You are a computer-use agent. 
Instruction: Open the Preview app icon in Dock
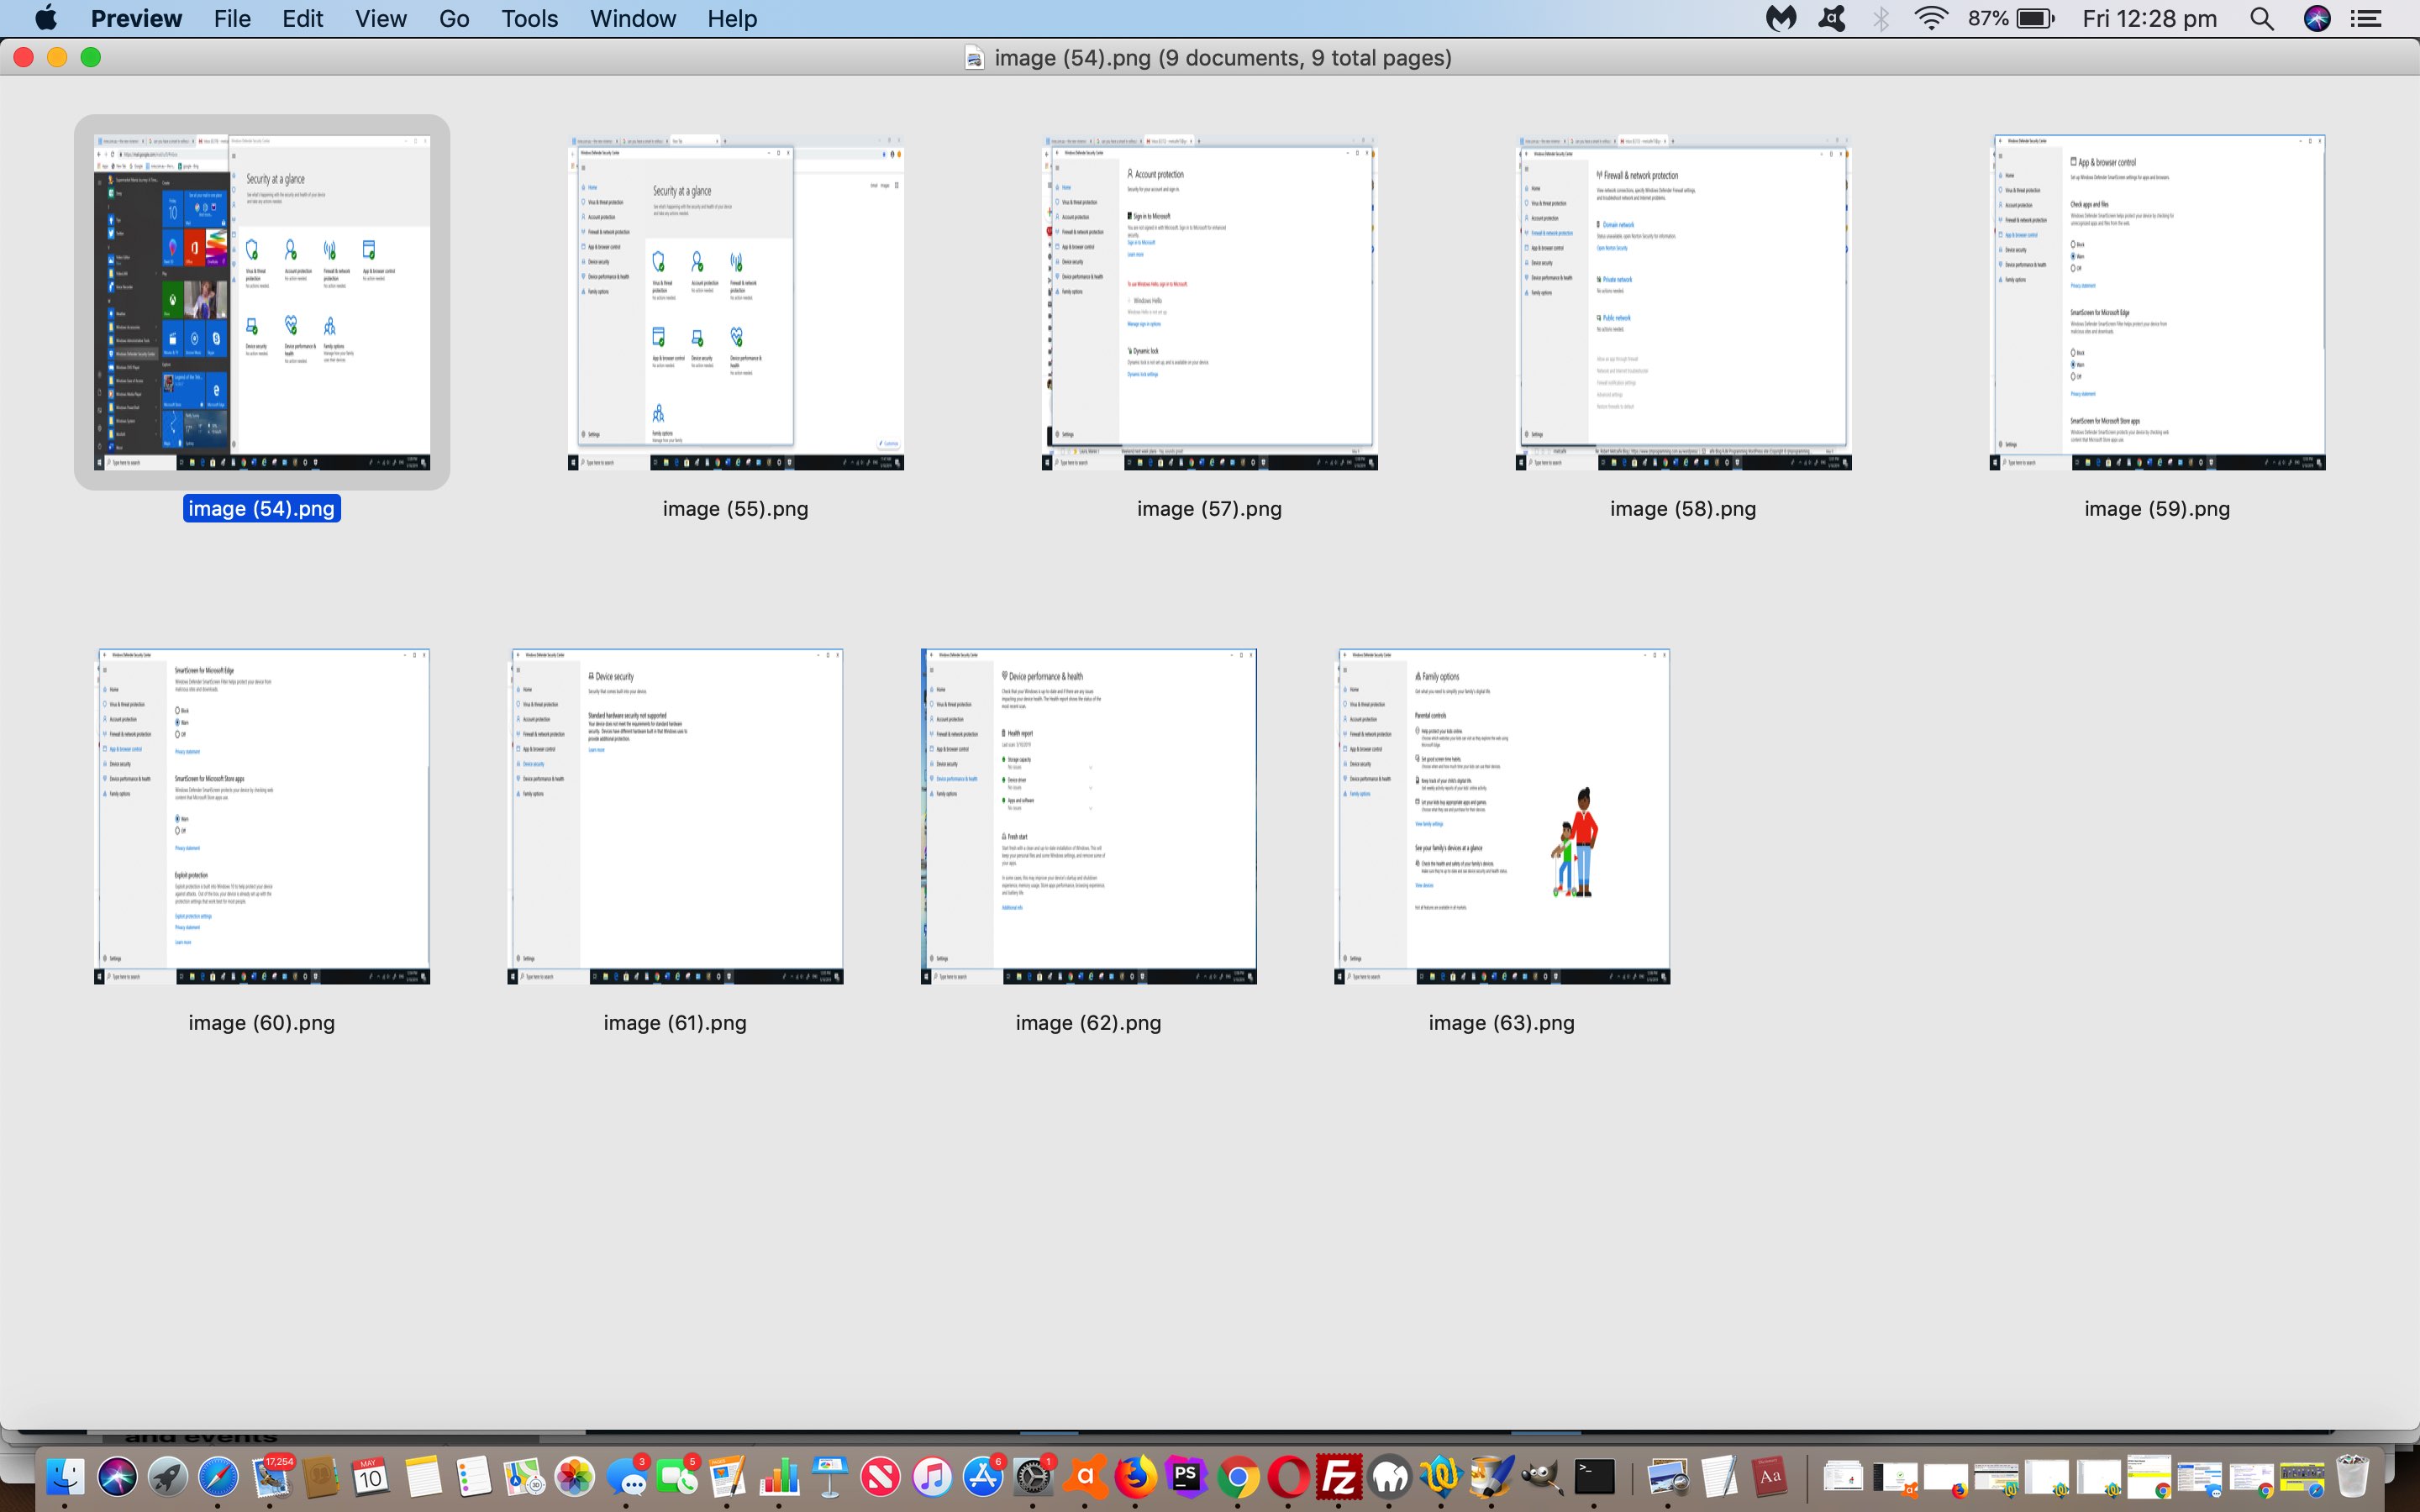[x=1667, y=1477]
